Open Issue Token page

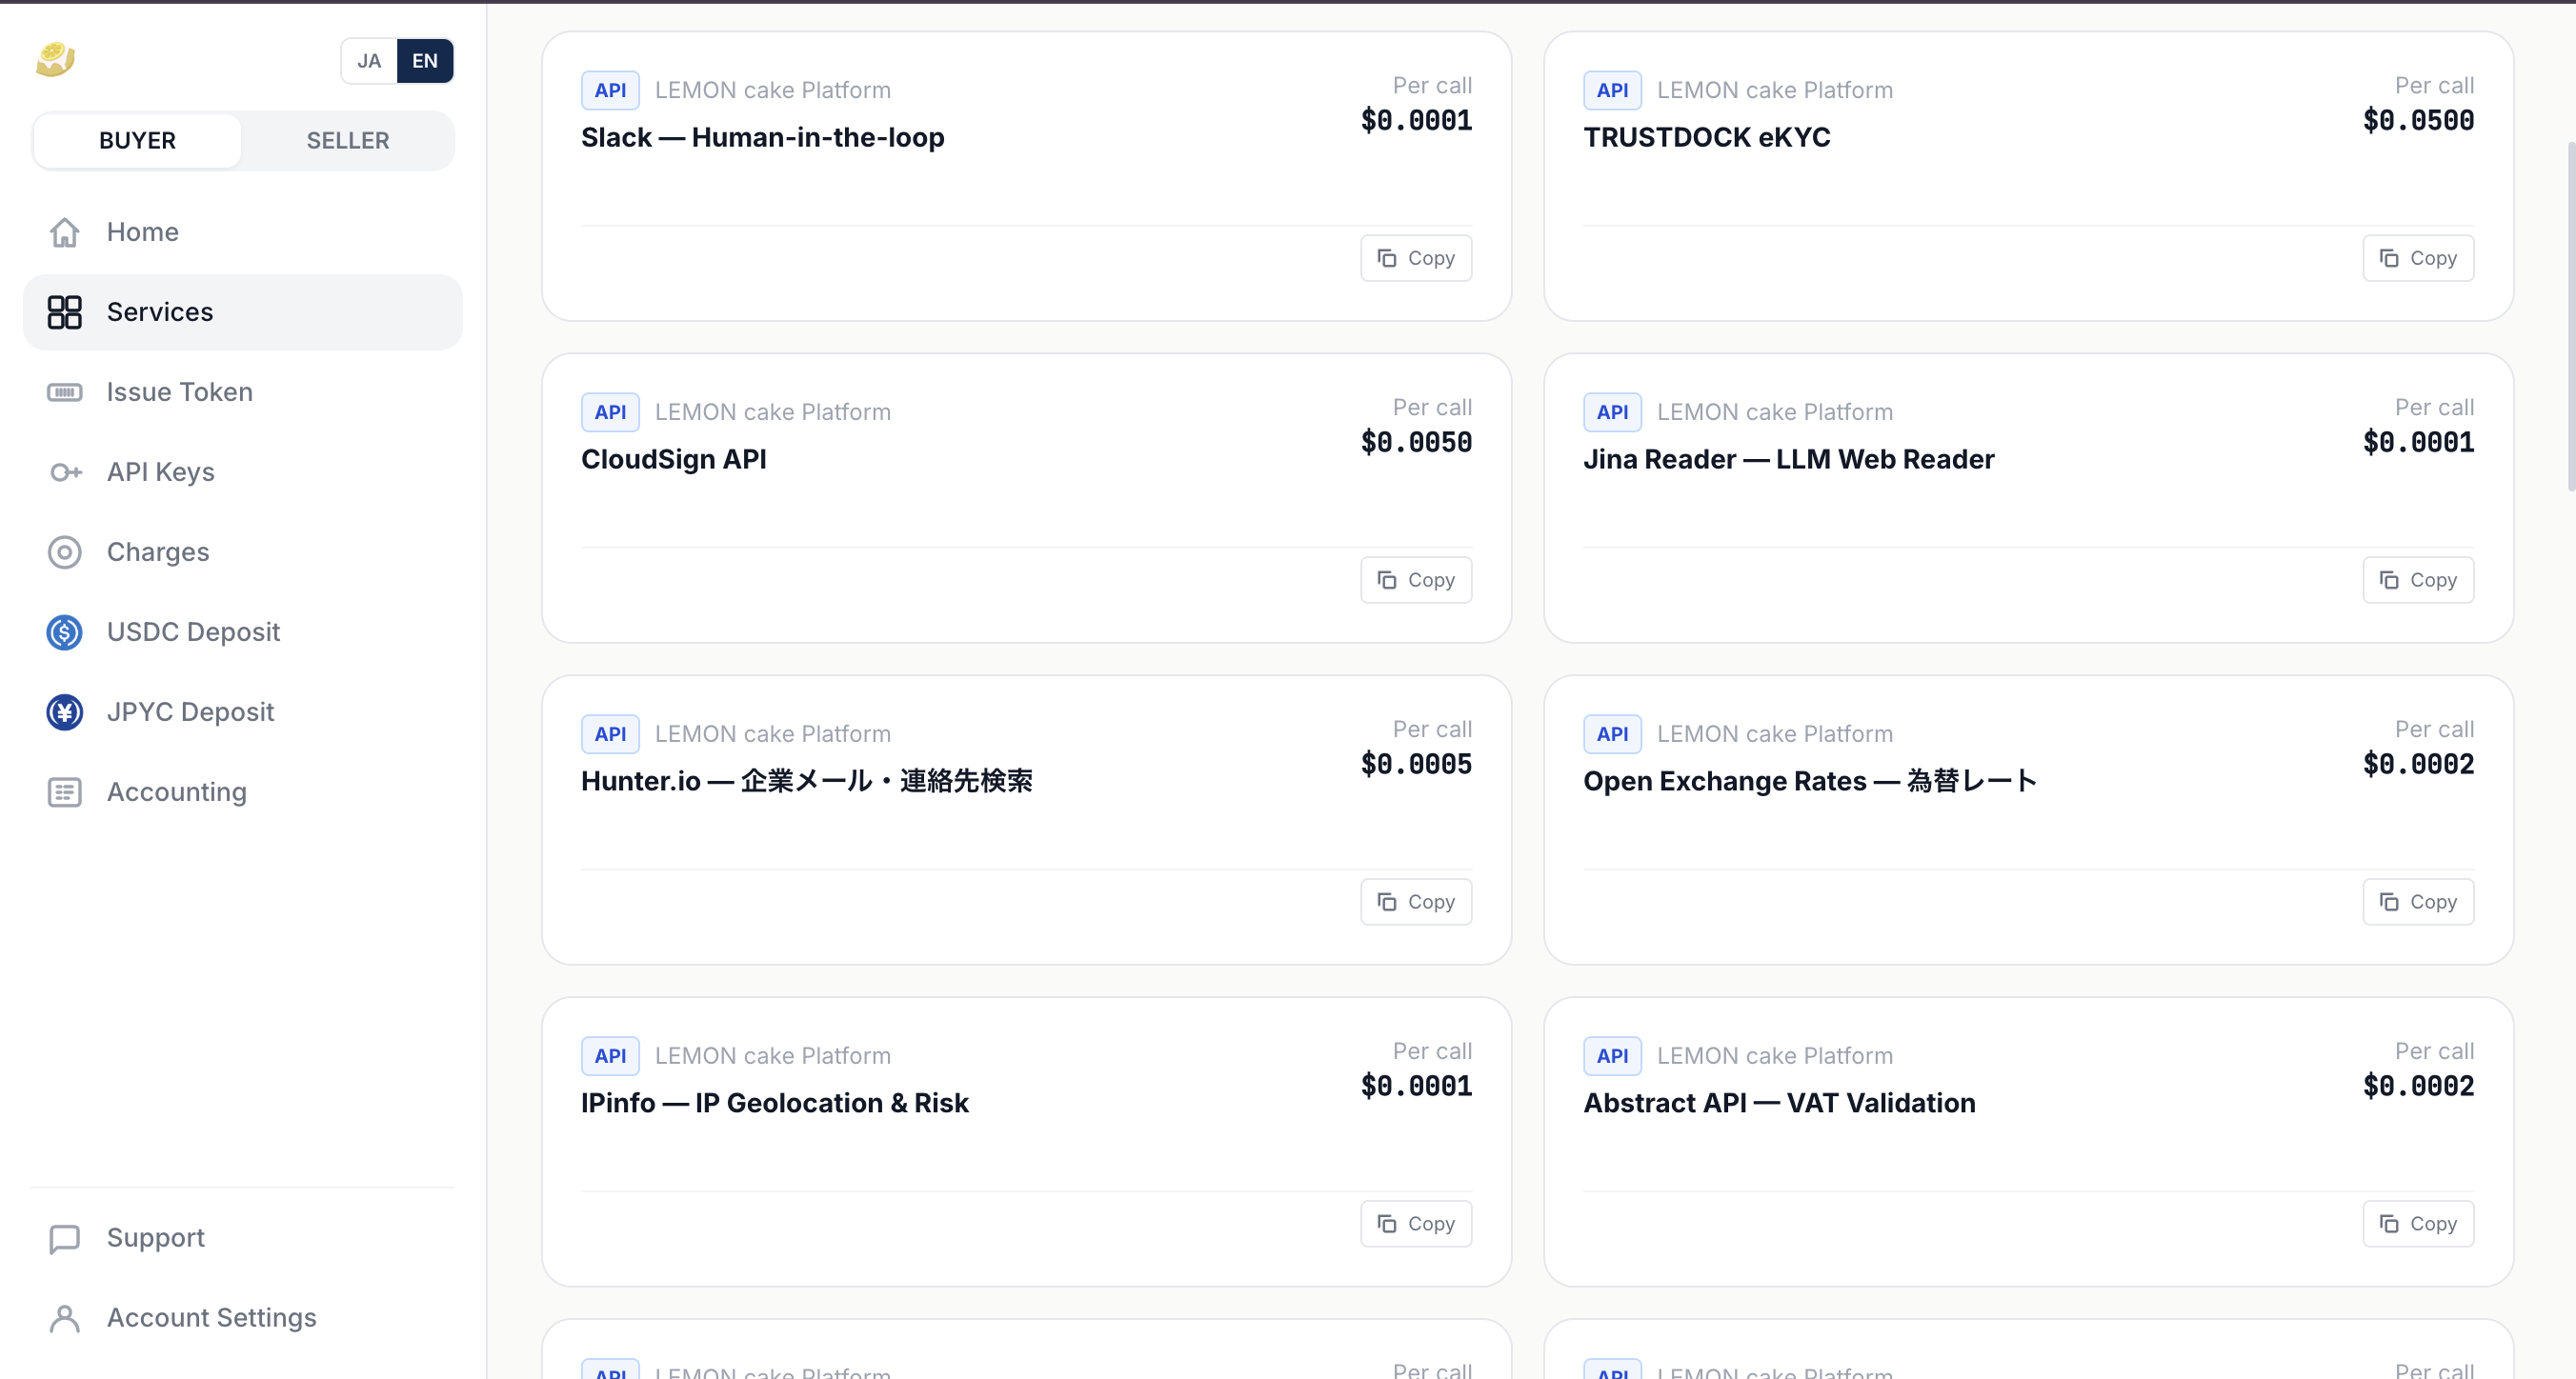click(243, 392)
